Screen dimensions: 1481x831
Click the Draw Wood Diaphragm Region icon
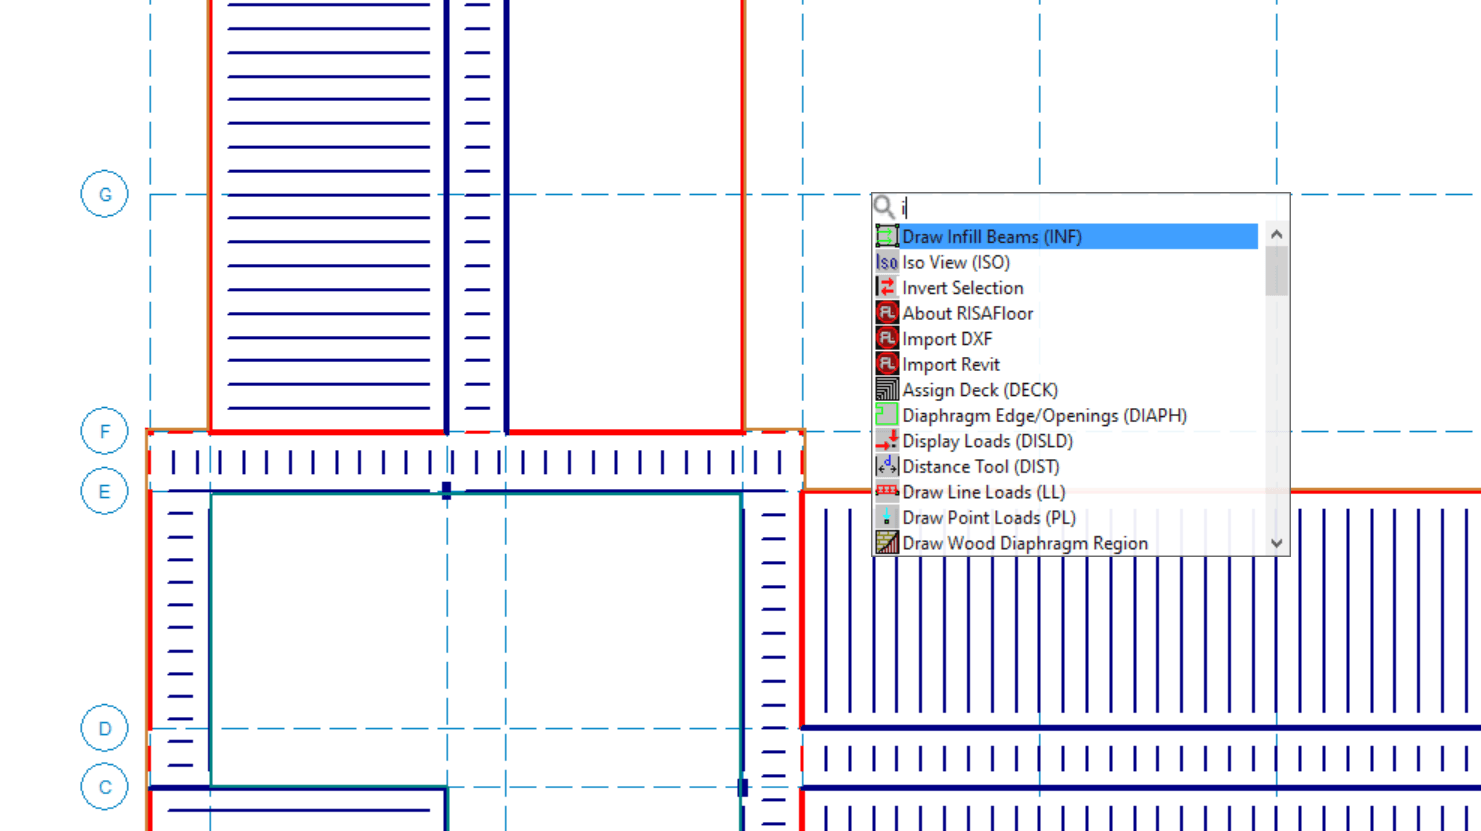pos(886,543)
